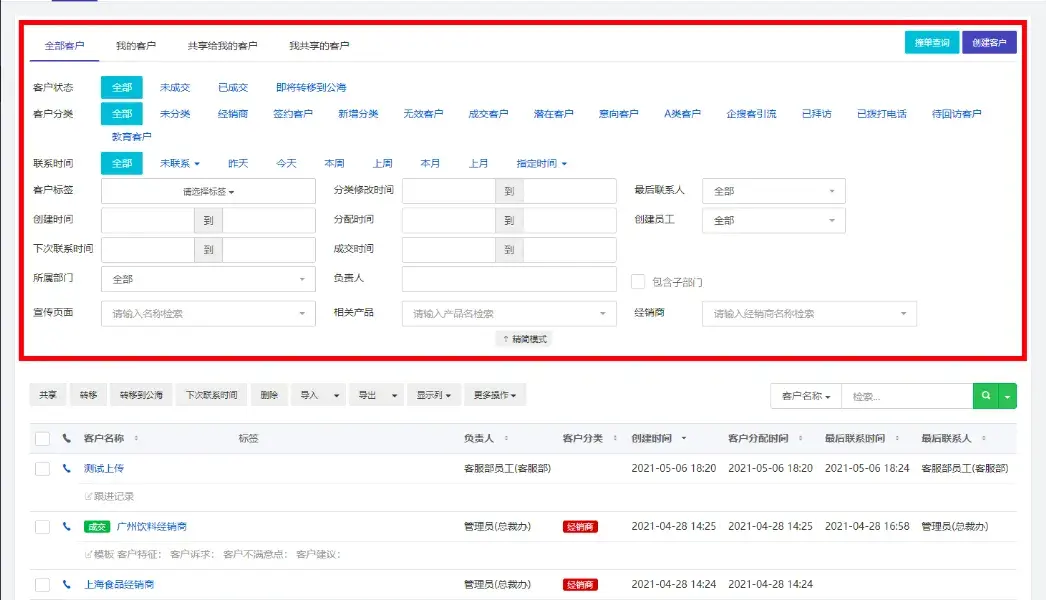The height and width of the screenshot is (600, 1046).
Task: Switch to the 全部客户 tab
Action: tap(64, 45)
